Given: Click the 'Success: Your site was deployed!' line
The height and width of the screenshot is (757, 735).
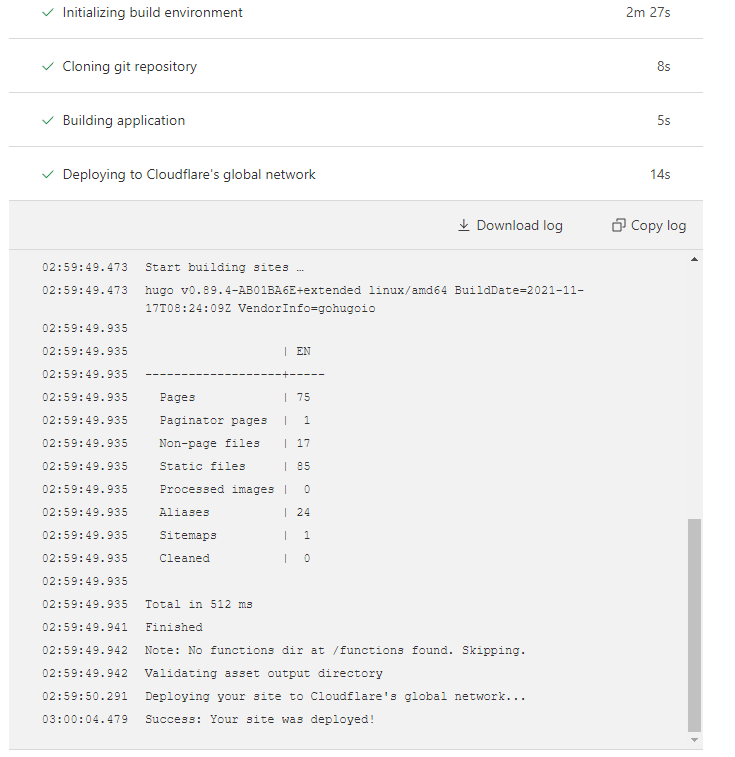Looking at the screenshot, I should coord(260,720).
